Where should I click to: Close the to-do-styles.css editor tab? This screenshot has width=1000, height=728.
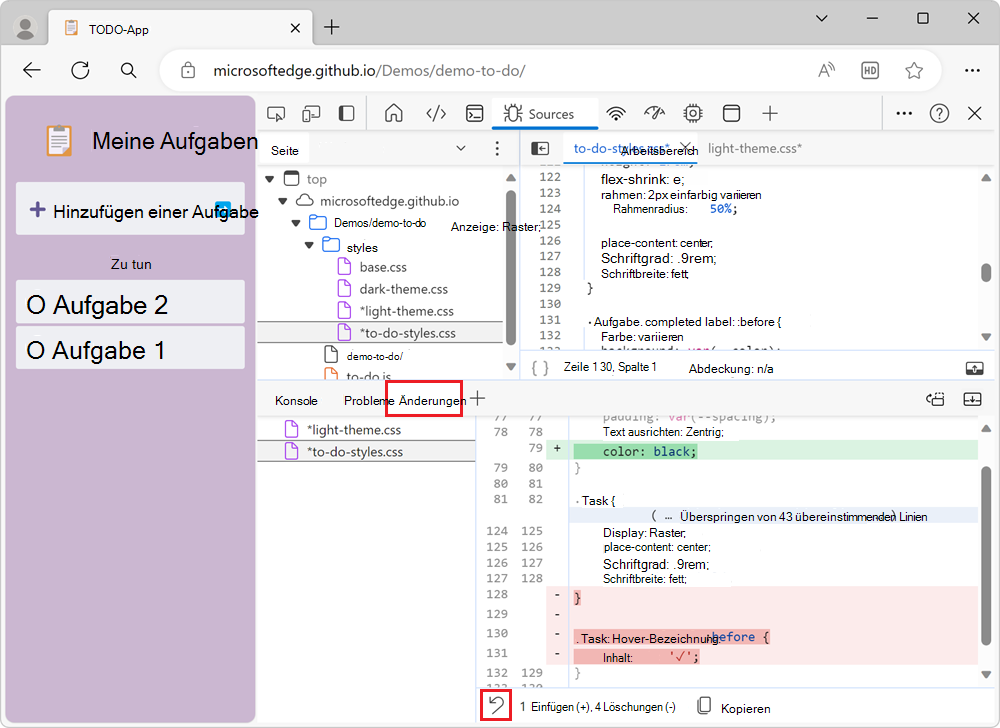686,148
